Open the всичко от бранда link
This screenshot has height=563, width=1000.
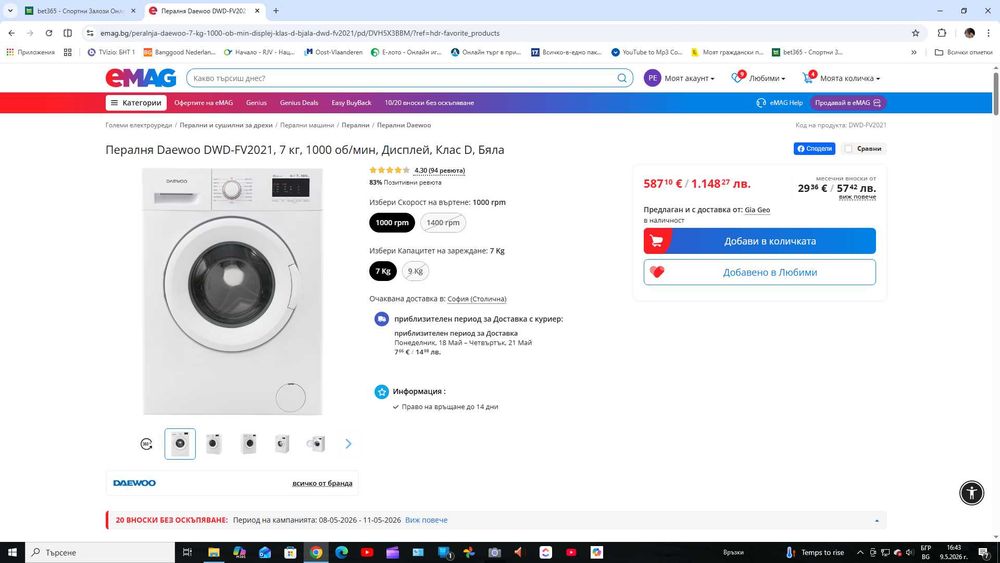[322, 483]
